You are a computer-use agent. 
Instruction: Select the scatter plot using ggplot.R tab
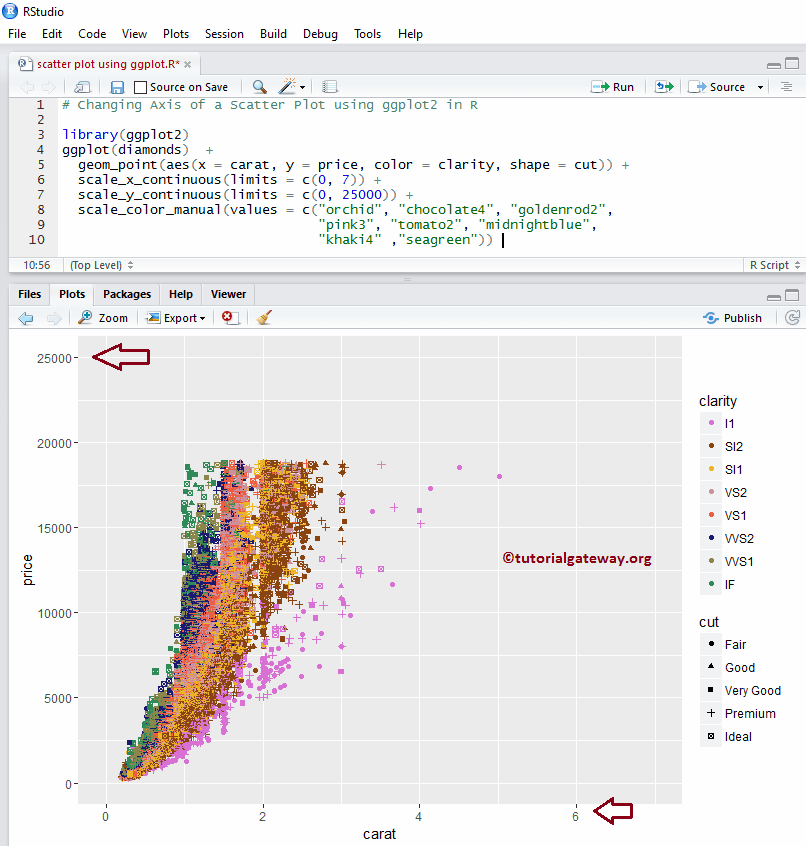[x=105, y=64]
